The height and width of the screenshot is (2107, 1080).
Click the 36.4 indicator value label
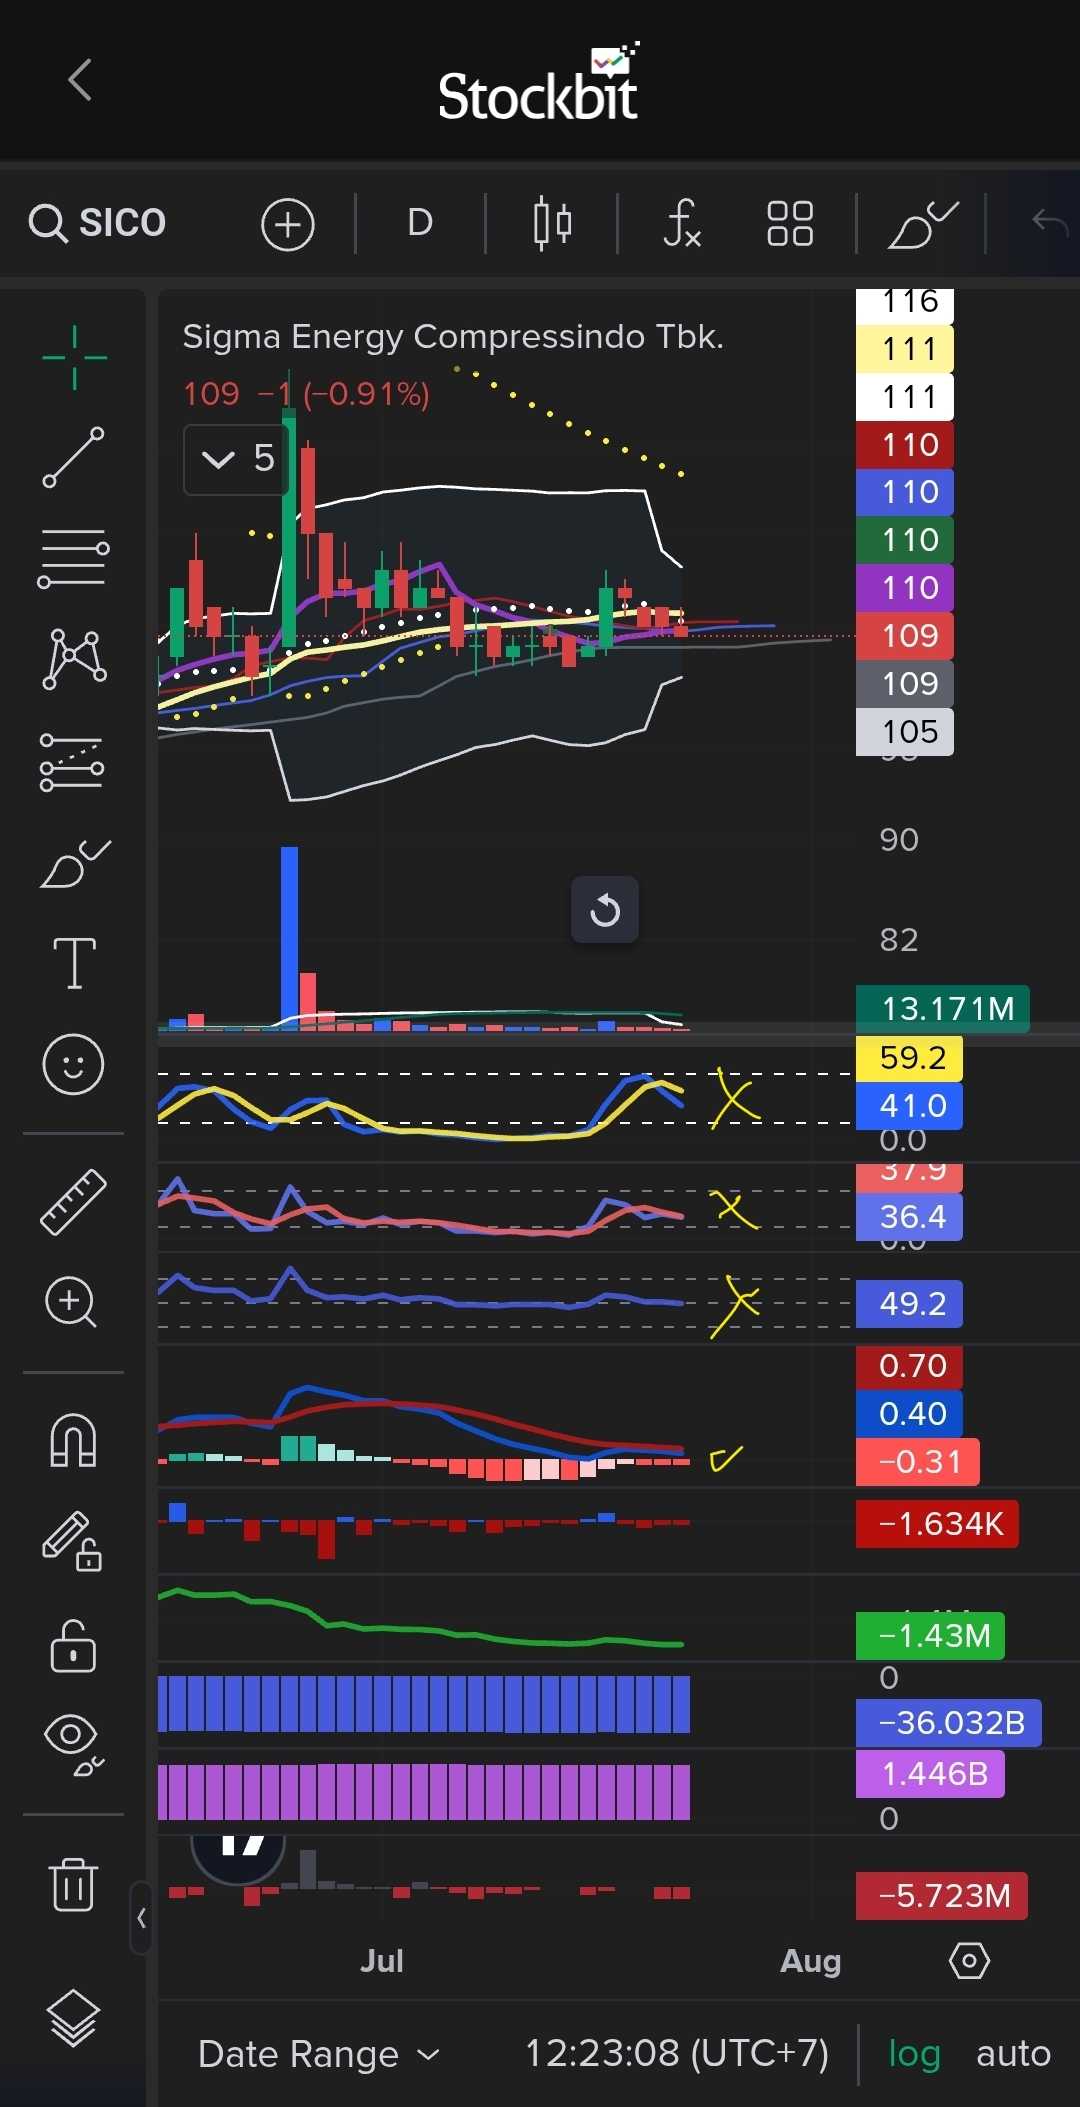pyautogui.click(x=910, y=1217)
